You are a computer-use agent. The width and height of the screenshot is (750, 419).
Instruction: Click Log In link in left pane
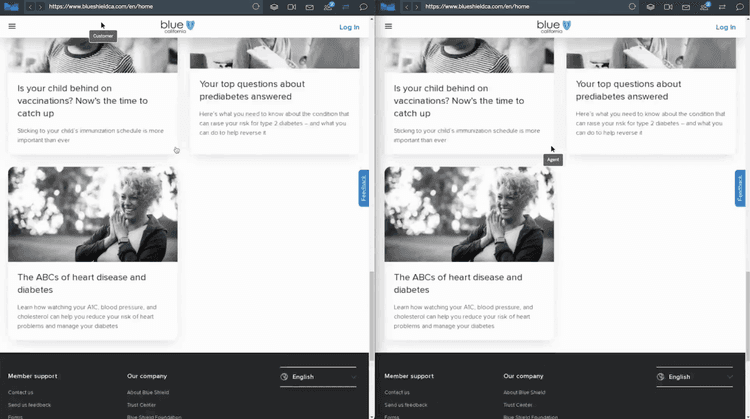349,27
